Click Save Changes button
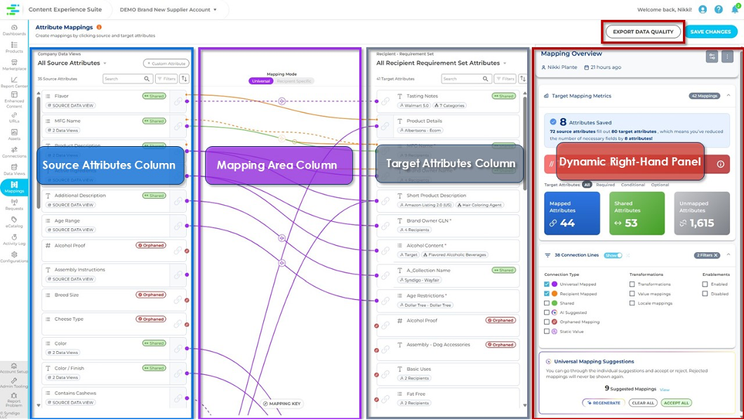 710,32
